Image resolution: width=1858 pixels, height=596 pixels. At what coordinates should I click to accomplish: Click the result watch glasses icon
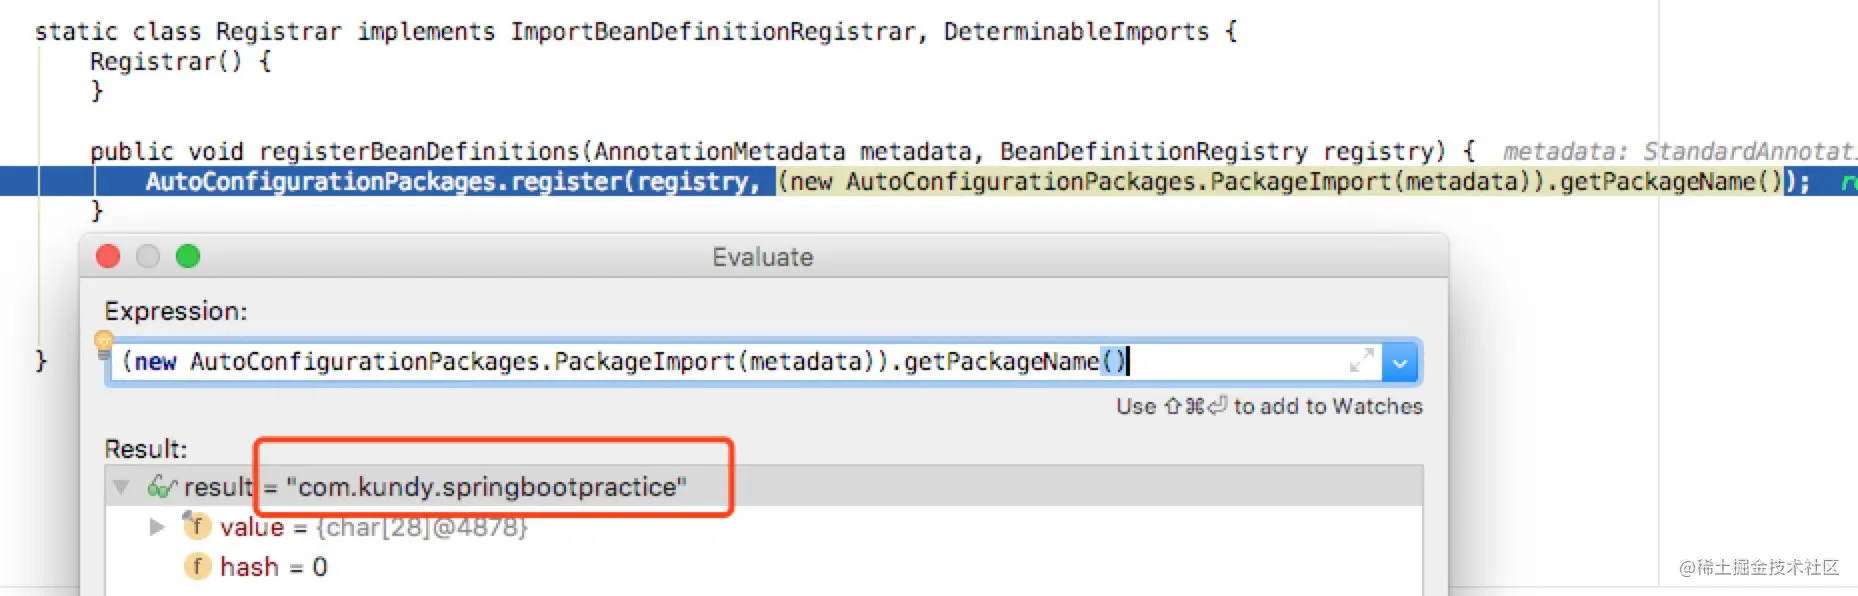[162, 487]
